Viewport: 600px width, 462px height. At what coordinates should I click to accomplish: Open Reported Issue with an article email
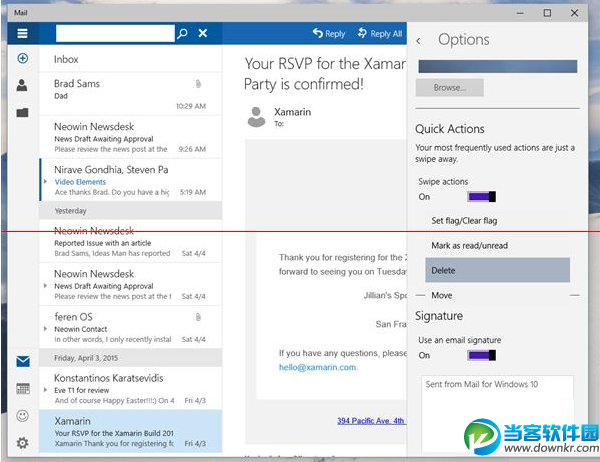point(130,241)
